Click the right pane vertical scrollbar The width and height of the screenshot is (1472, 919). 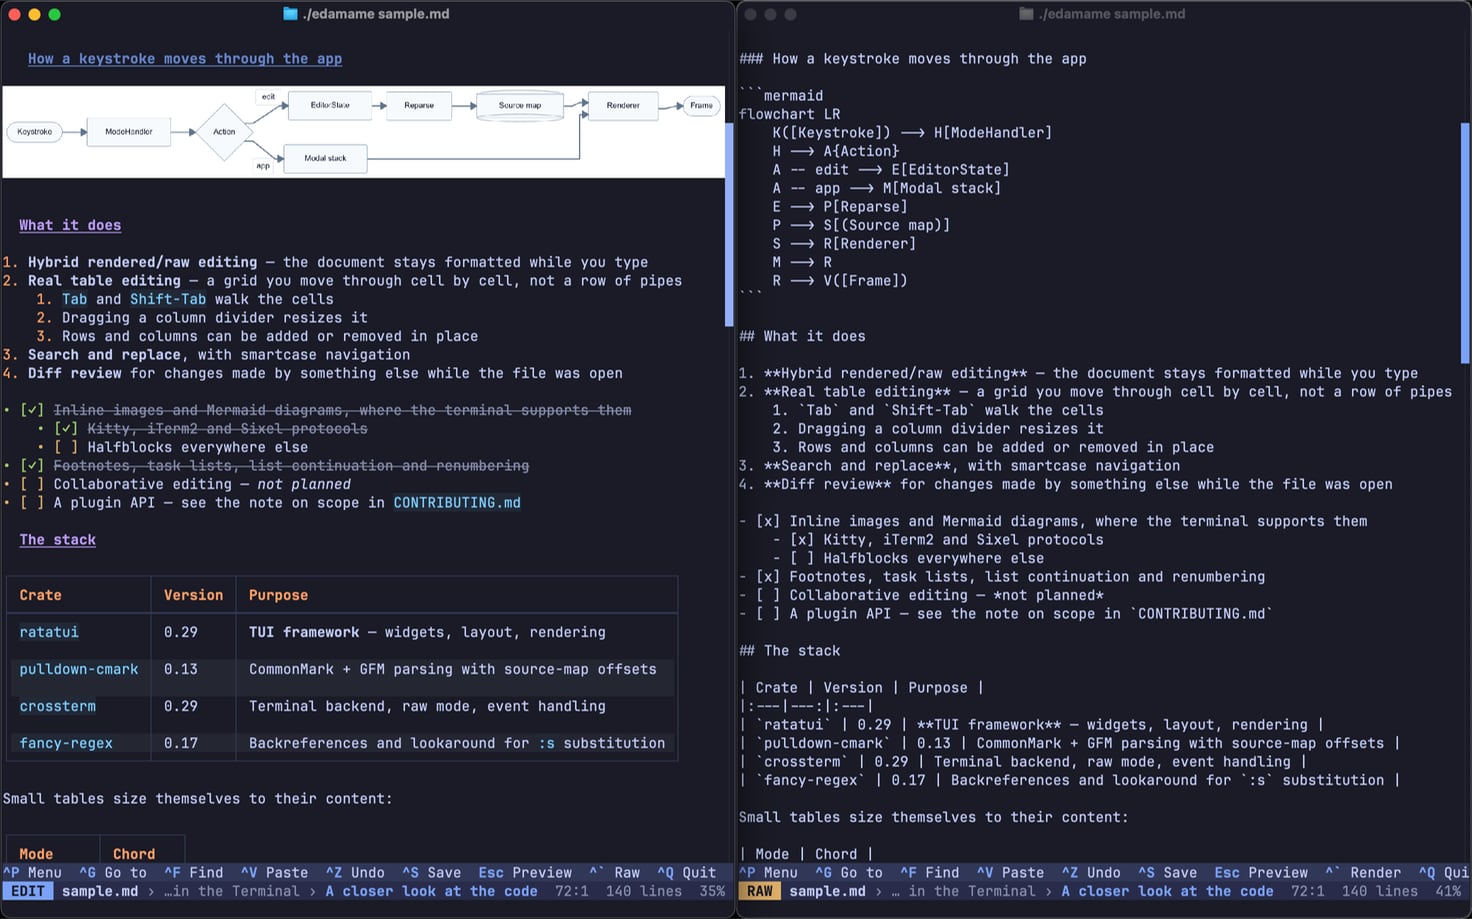point(1466,243)
